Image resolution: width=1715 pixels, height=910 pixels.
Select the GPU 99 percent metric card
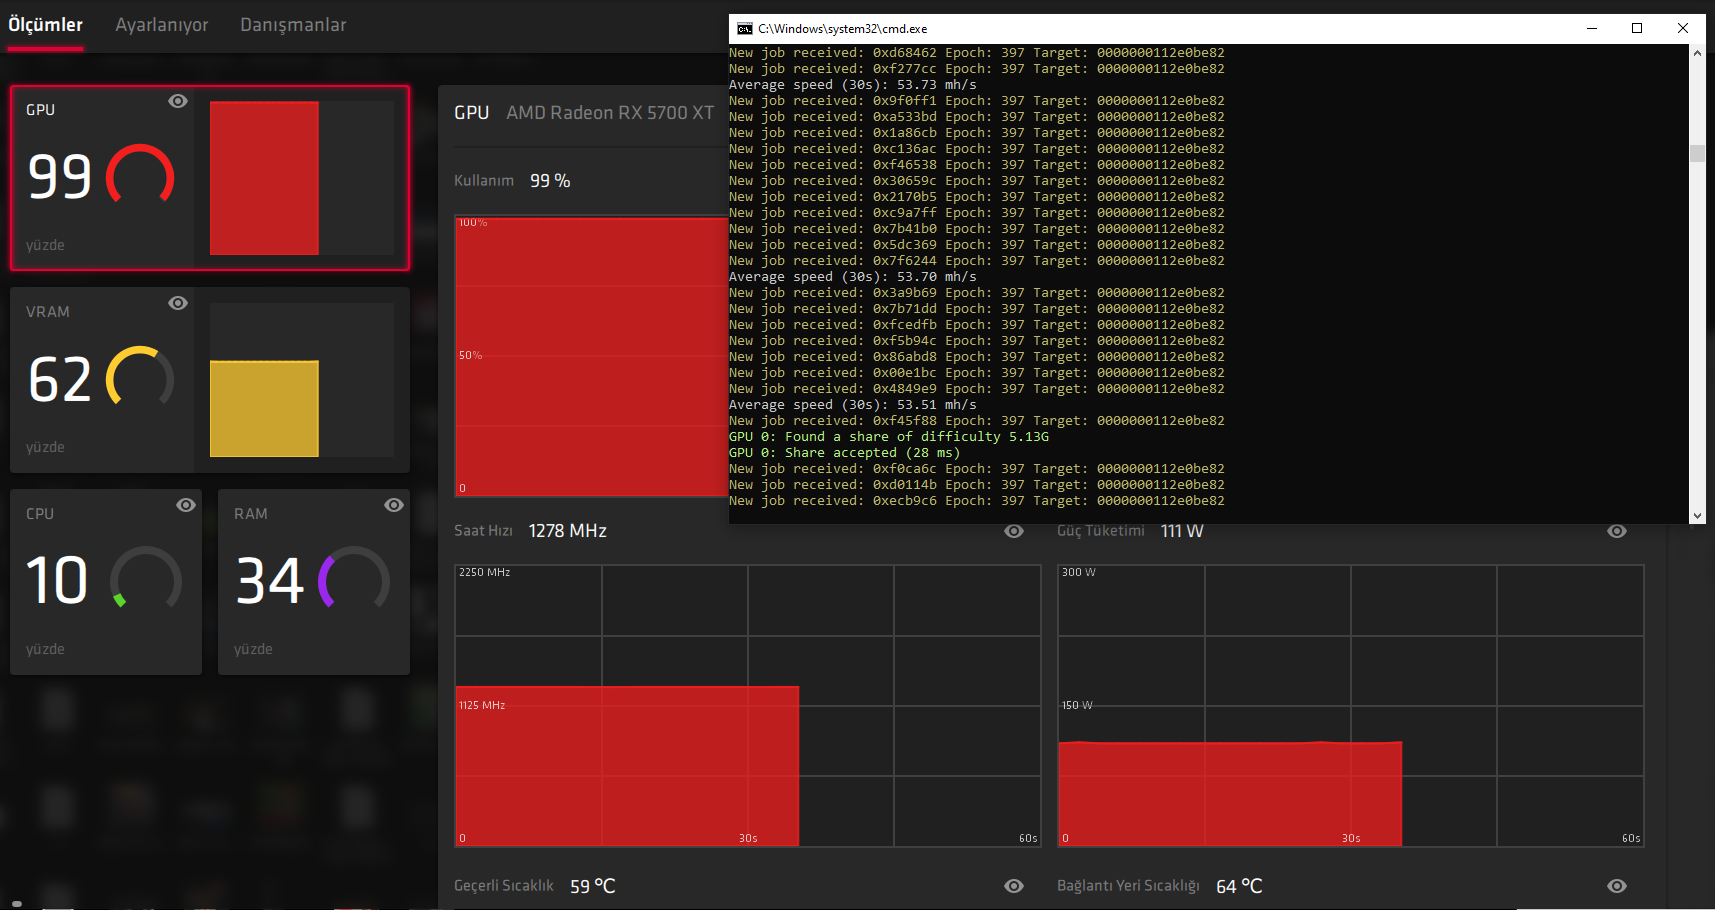[210, 178]
